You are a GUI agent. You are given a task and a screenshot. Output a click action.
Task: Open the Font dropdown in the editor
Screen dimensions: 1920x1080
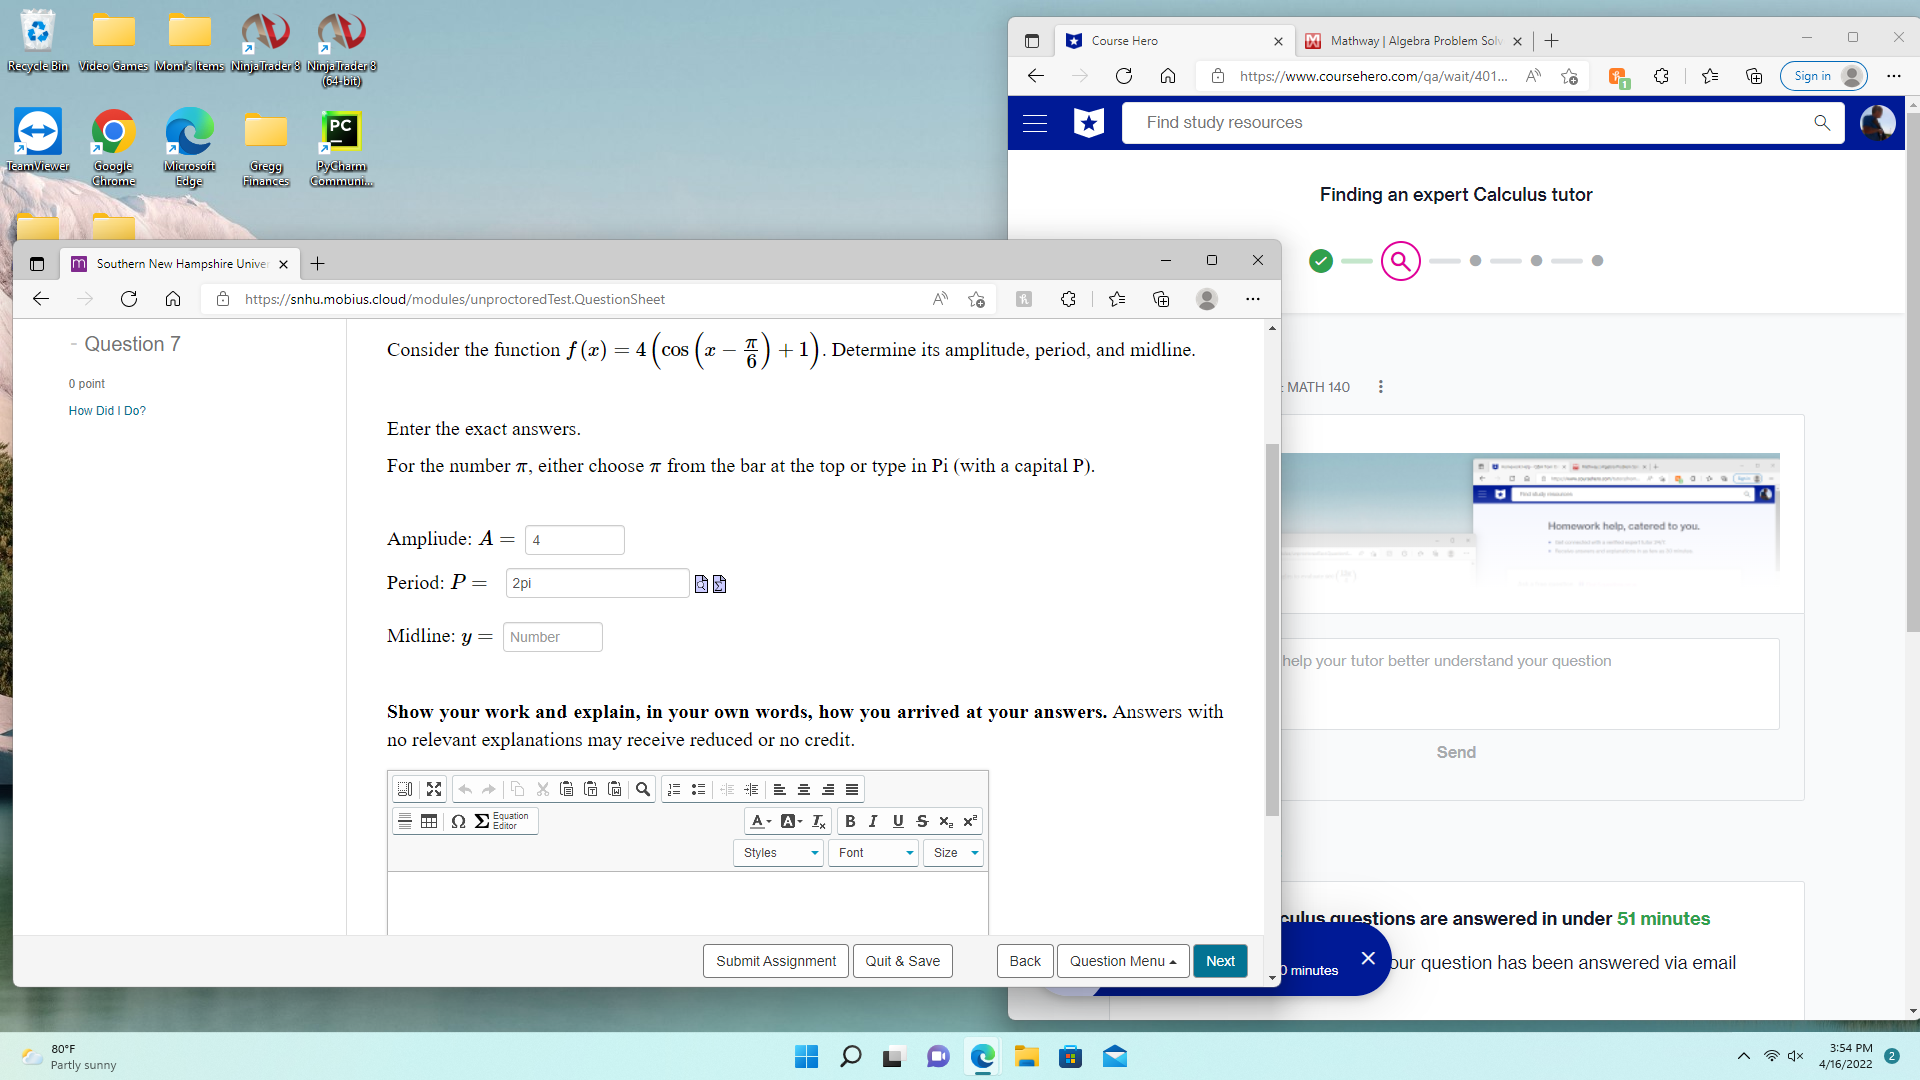[872, 853]
